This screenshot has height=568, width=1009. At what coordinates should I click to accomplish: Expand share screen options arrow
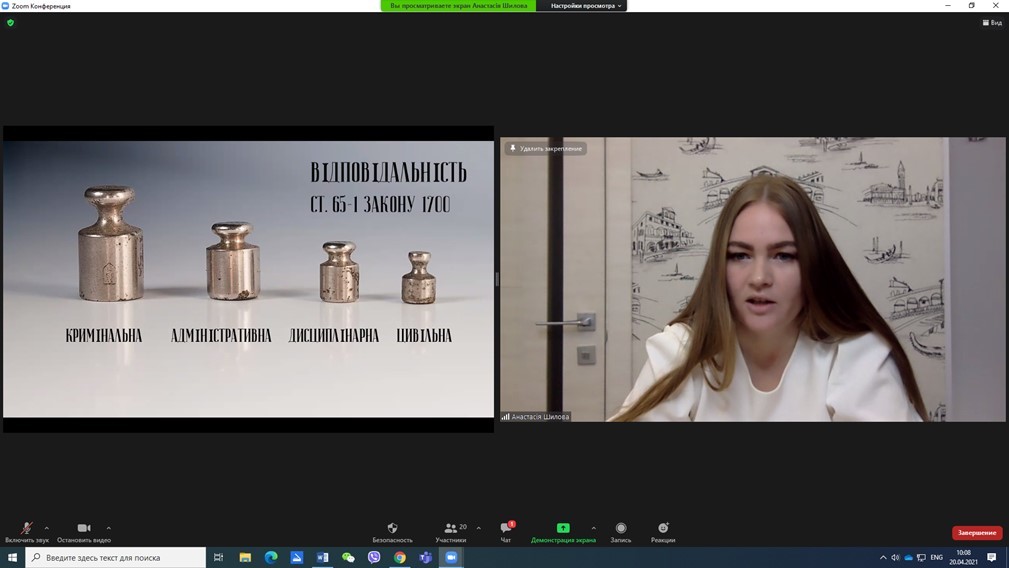click(593, 528)
